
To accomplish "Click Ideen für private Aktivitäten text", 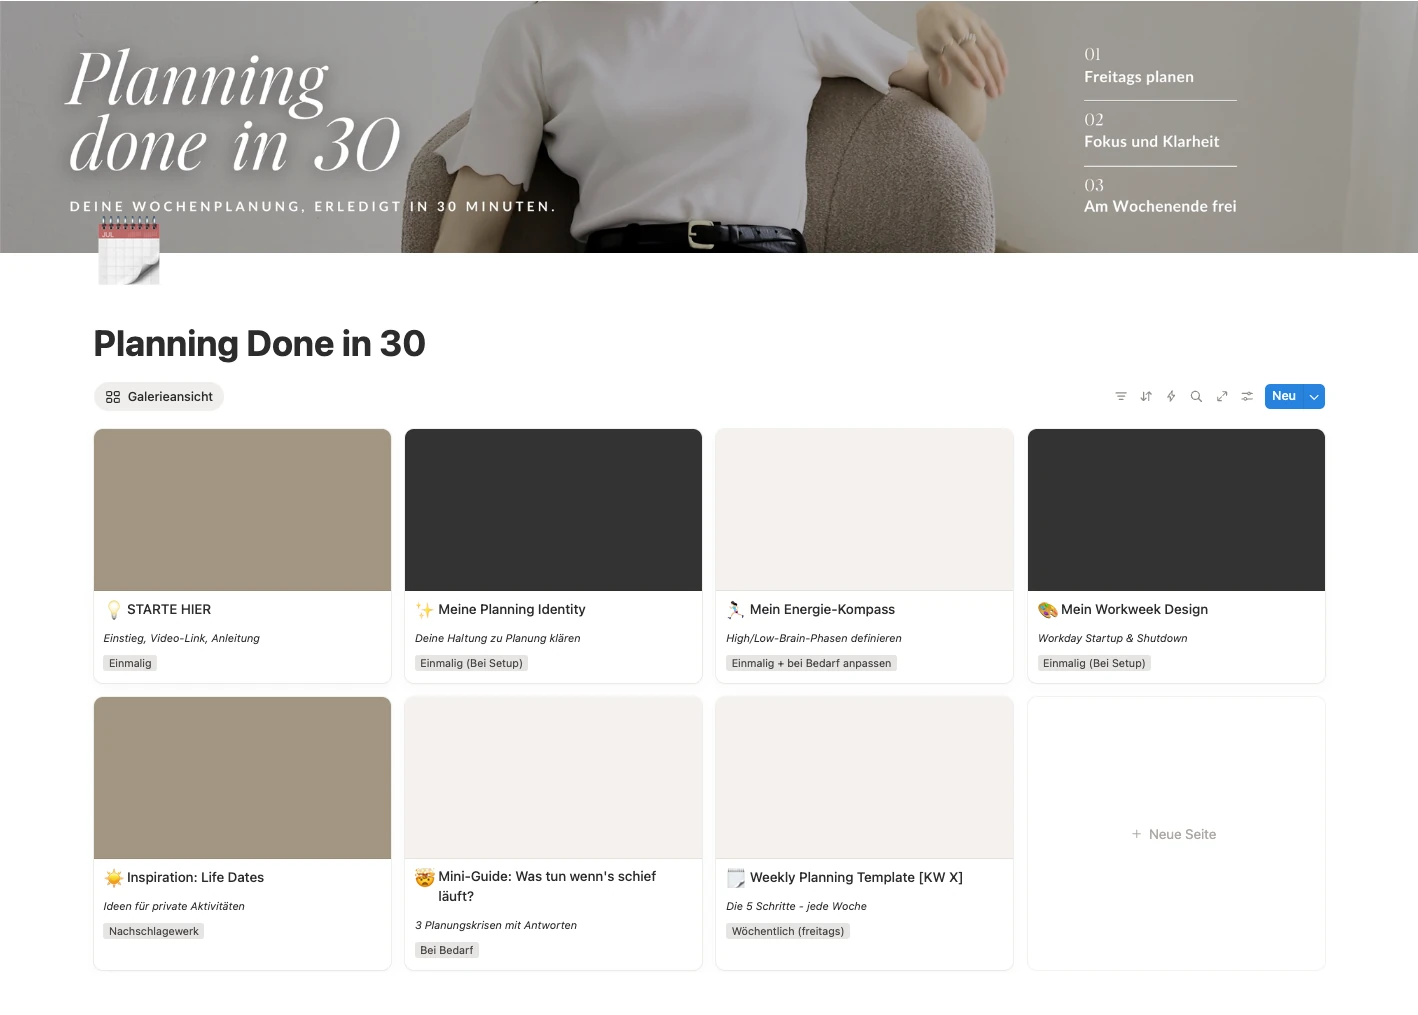I will [174, 906].
